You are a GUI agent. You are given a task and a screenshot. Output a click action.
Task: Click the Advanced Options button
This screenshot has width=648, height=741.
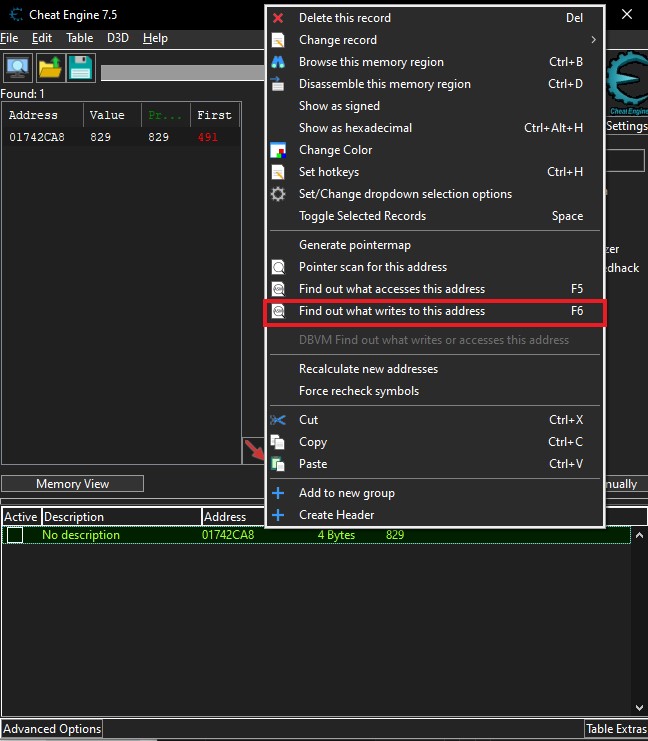[51, 729]
